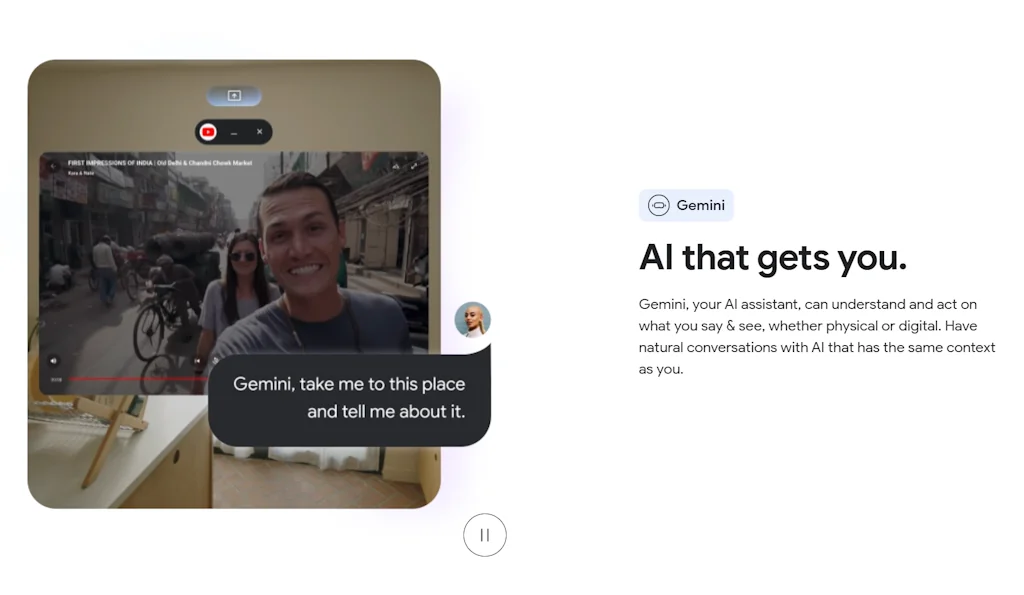Screen dimensions: 1024x595
Task: Enter fullscreen using the expand arrows icon
Action: (414, 164)
